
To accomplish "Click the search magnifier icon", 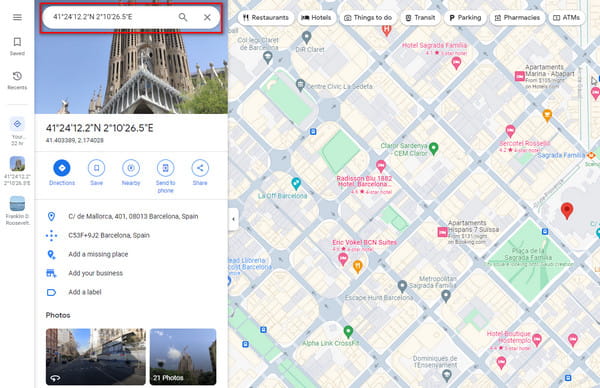I will 183,17.
